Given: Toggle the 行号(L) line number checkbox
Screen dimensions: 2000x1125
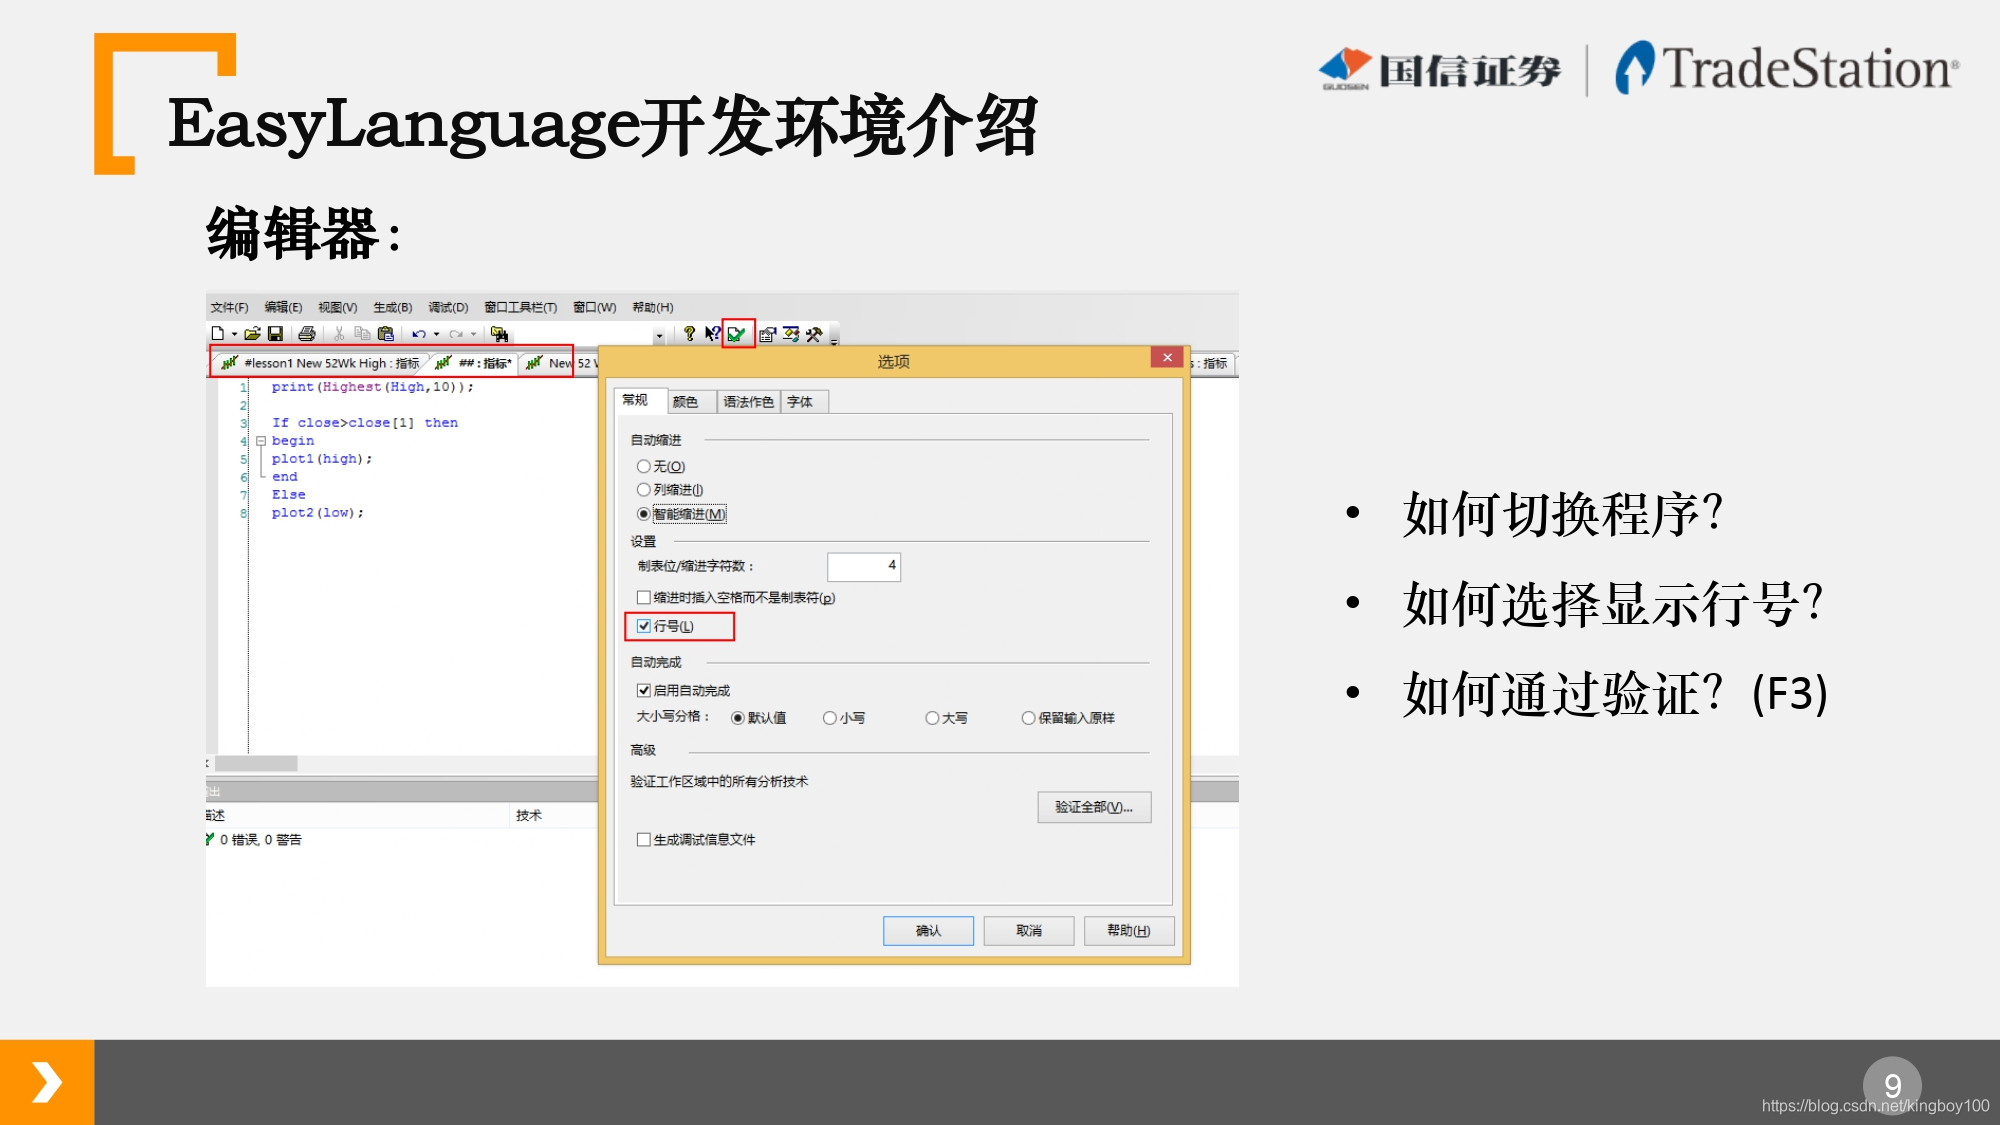Looking at the screenshot, I should click(644, 626).
